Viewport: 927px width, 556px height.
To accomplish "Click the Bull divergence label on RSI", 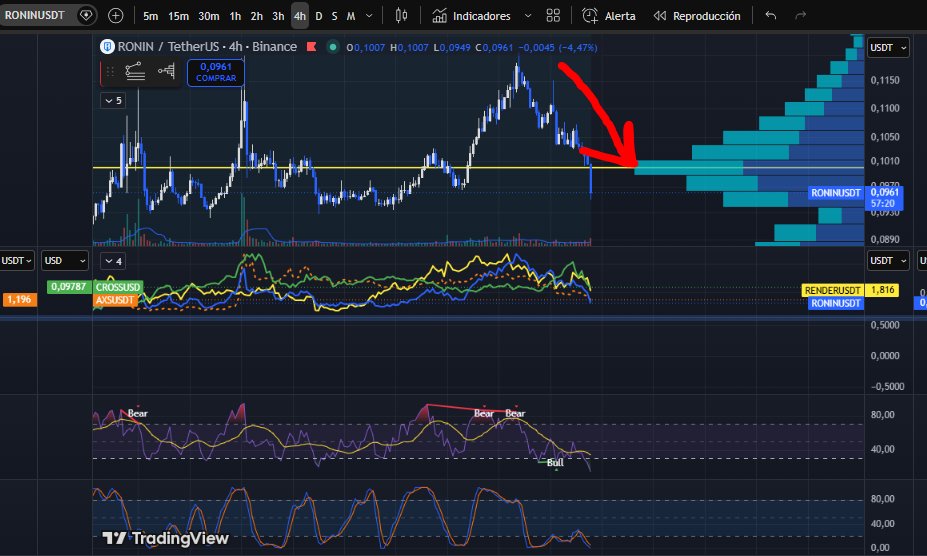I will click(x=555, y=463).
